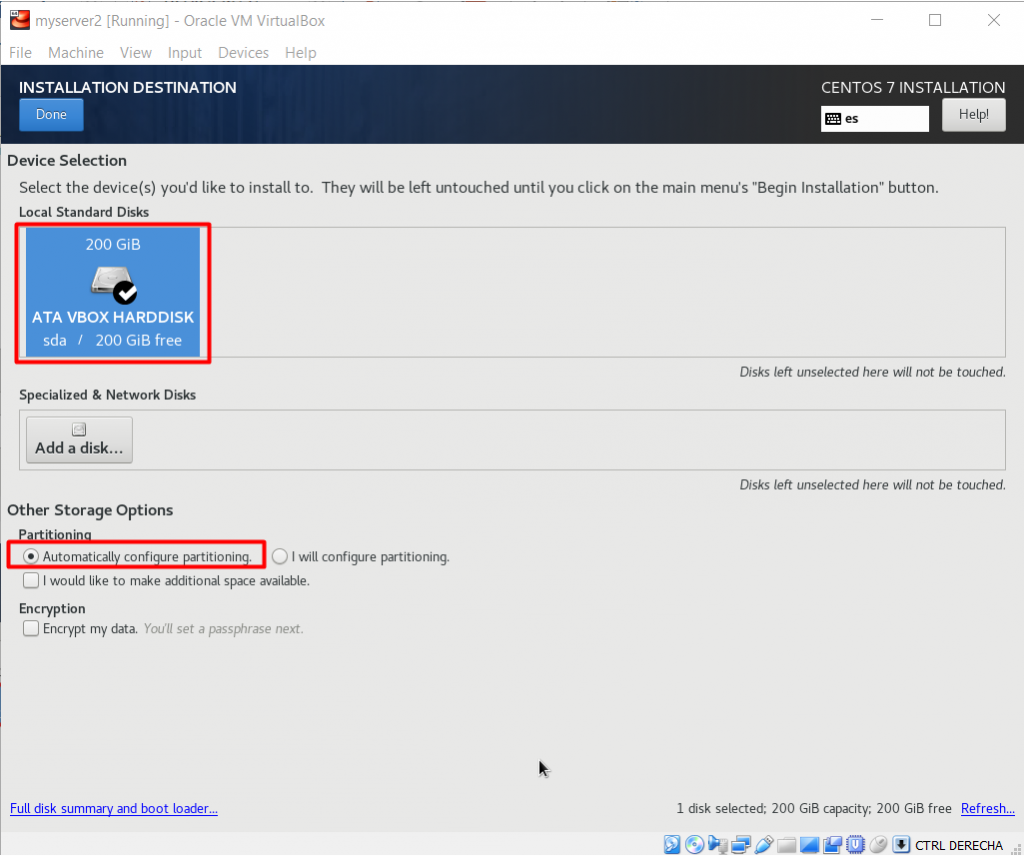Click the es keyboard layout field
Screen dimensions: 1024x857
(x=874, y=119)
